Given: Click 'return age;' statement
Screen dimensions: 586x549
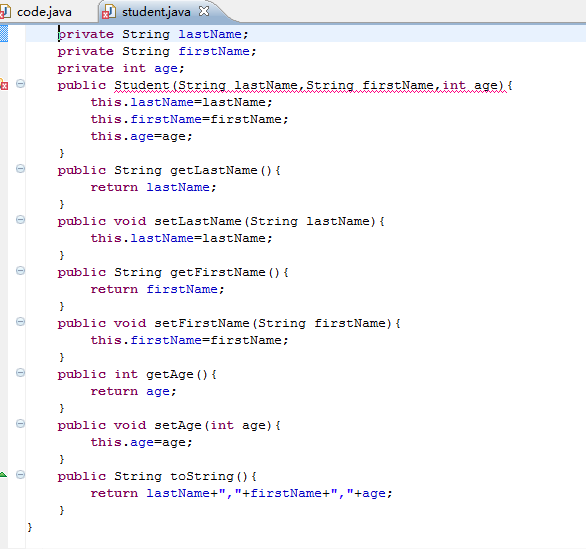Looking at the screenshot, I should (x=133, y=391).
